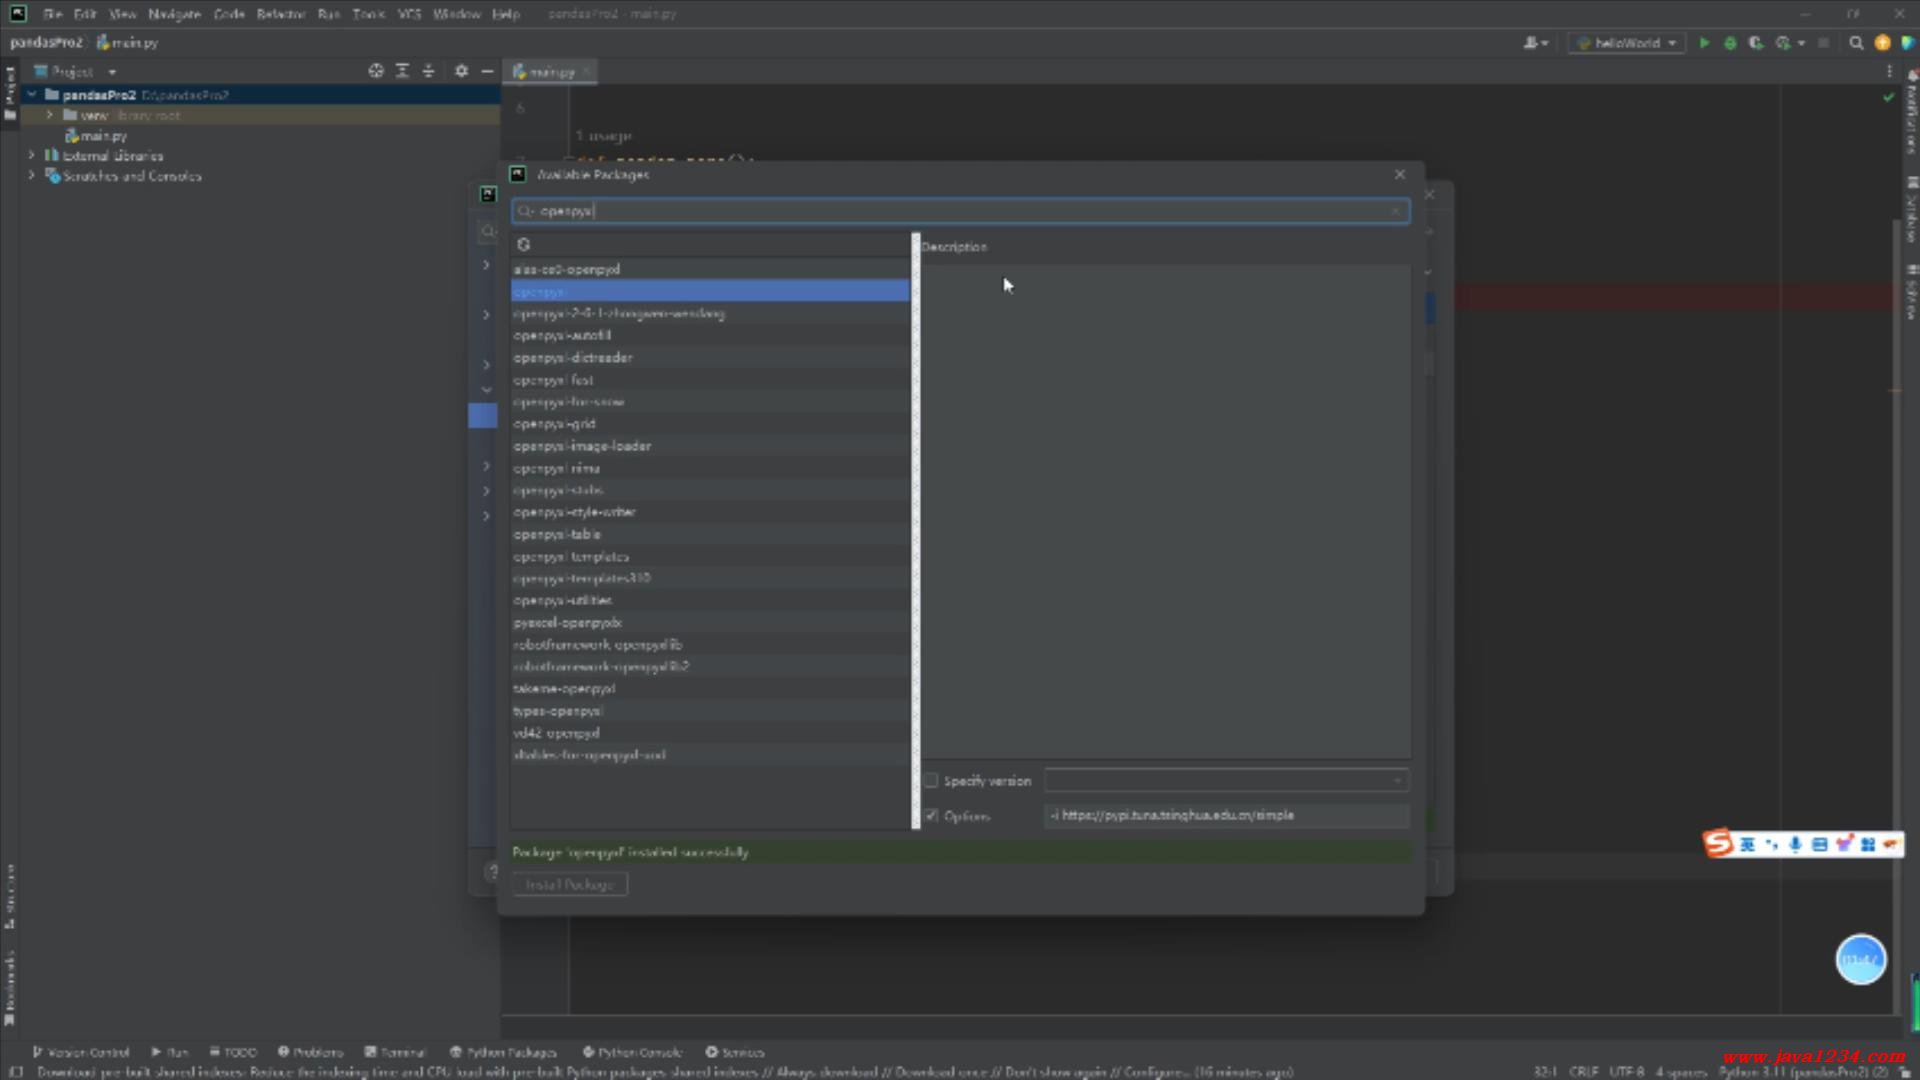Select the alas-ce0-openpyxl package
Viewport: 1920px width, 1080px height.
710,270
